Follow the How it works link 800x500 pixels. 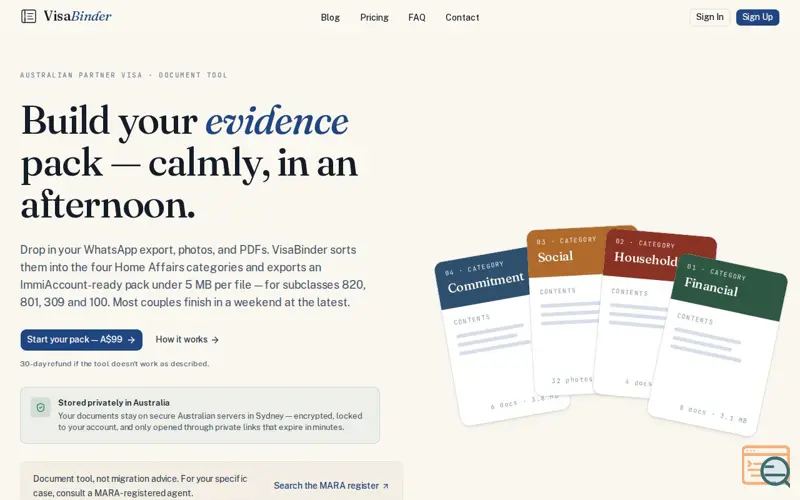coord(187,340)
